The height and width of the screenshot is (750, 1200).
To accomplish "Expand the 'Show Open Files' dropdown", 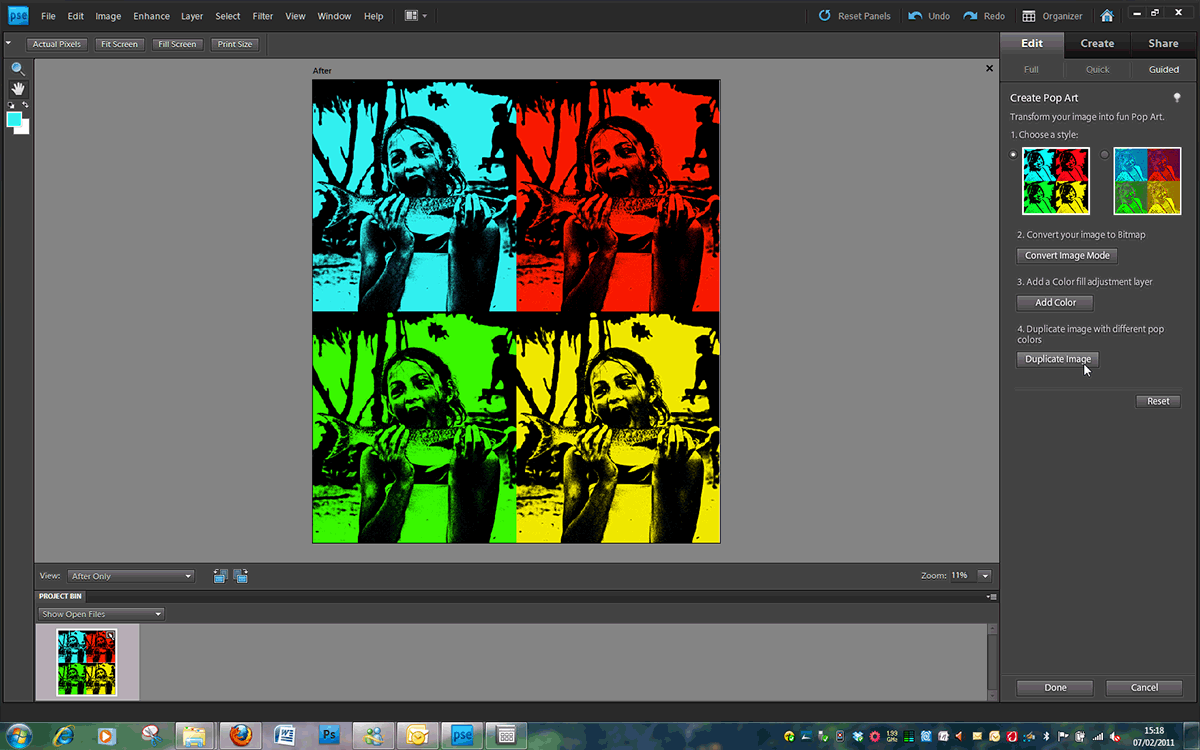I will tap(101, 614).
